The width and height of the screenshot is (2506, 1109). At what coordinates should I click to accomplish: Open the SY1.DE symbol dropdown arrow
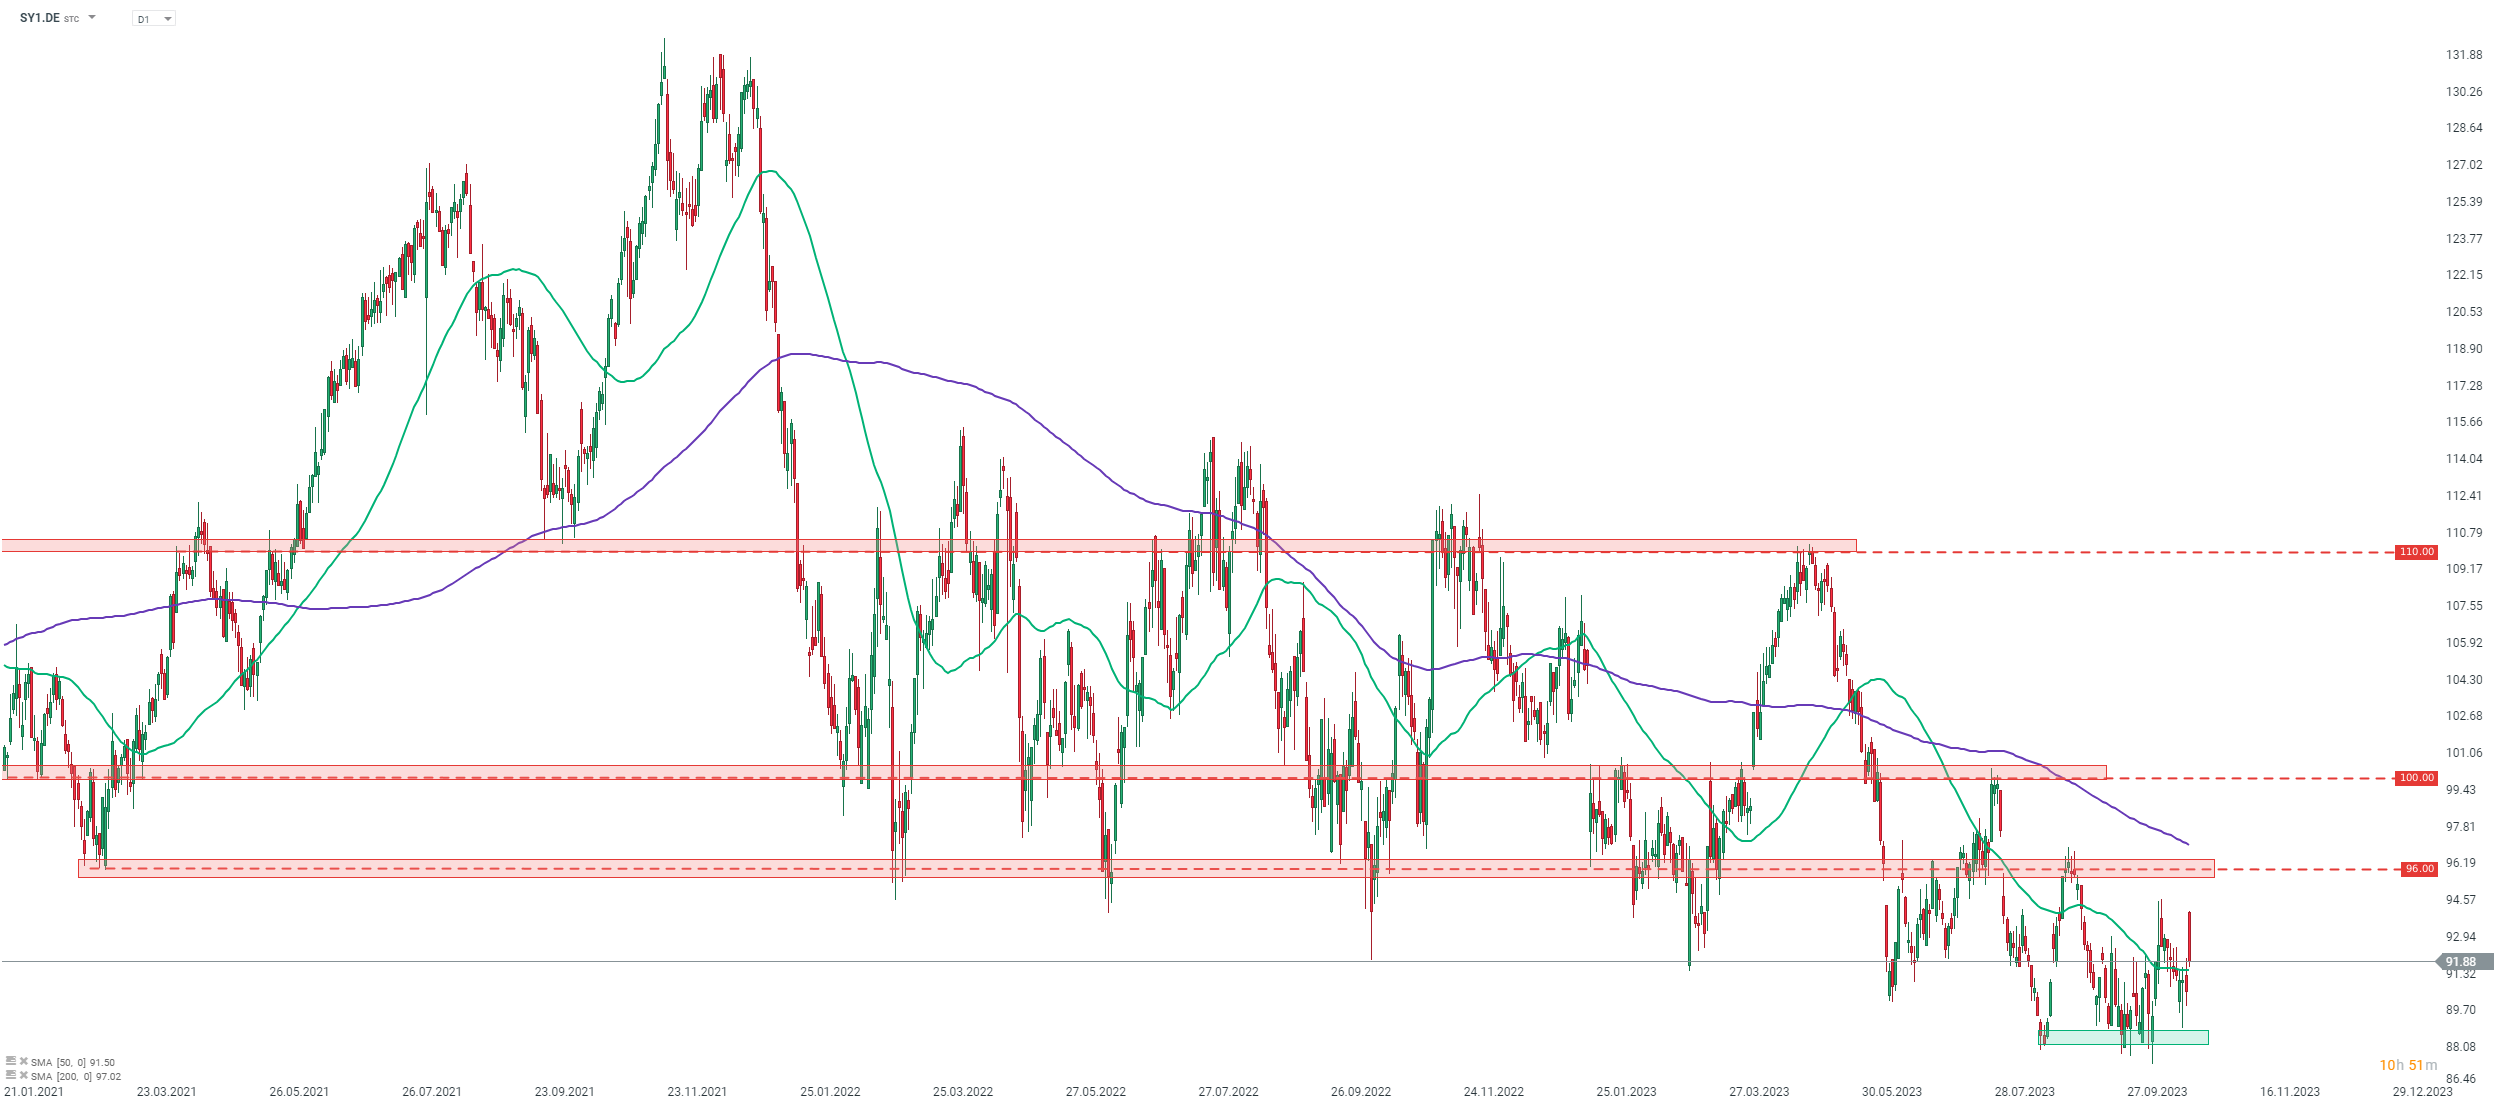[x=92, y=18]
